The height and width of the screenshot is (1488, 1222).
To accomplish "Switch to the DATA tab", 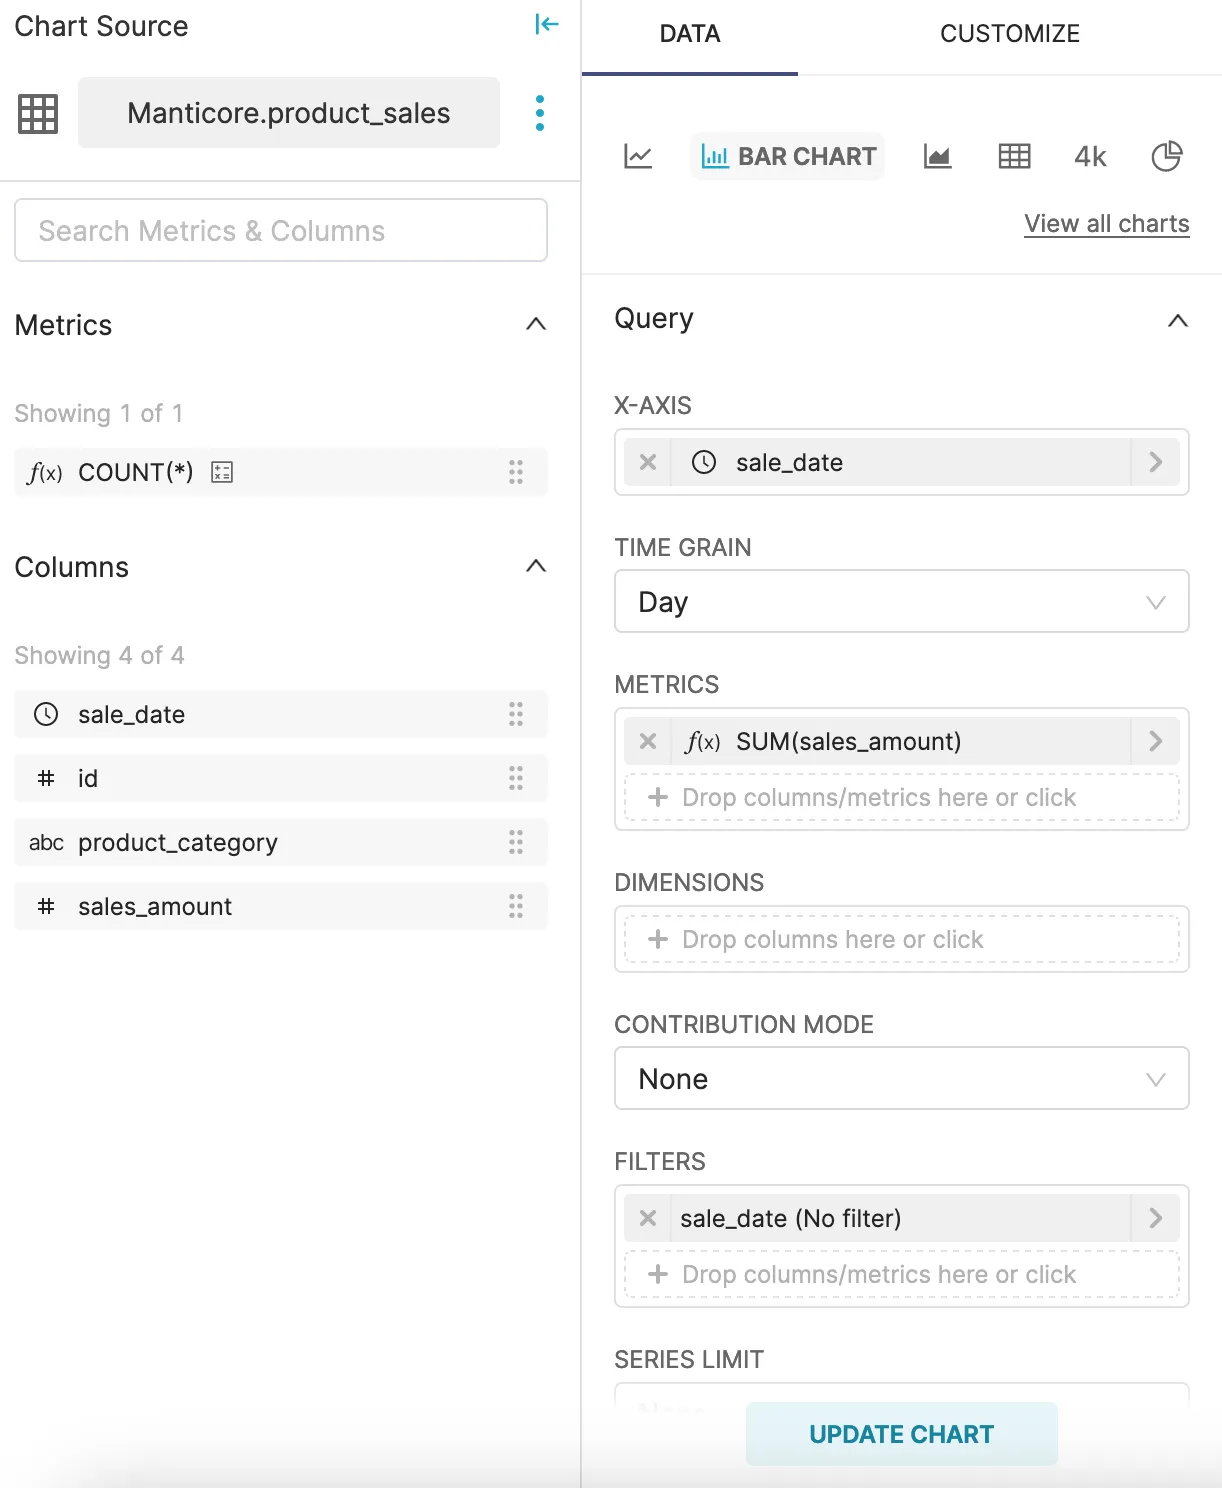I will 688,33.
